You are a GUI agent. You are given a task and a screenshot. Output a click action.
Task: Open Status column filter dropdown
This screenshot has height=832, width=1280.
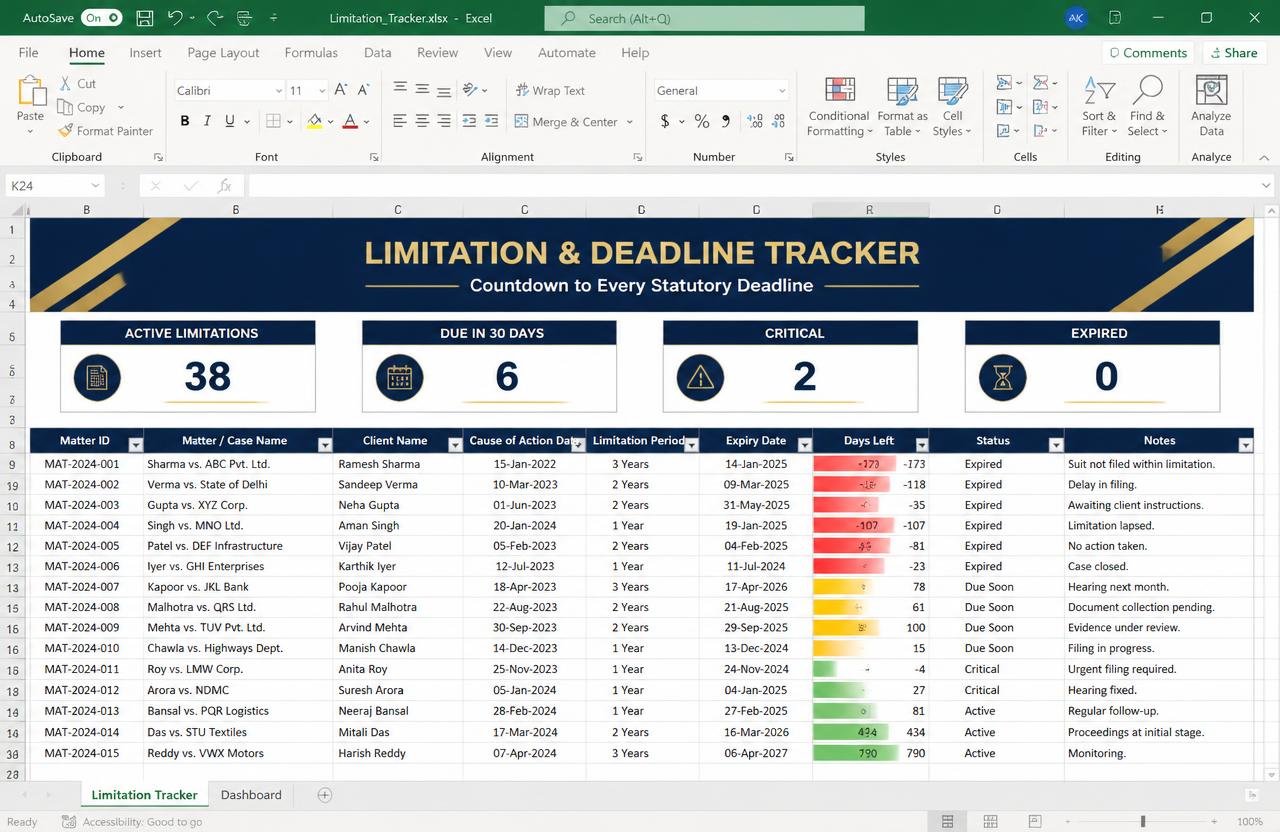point(1055,445)
